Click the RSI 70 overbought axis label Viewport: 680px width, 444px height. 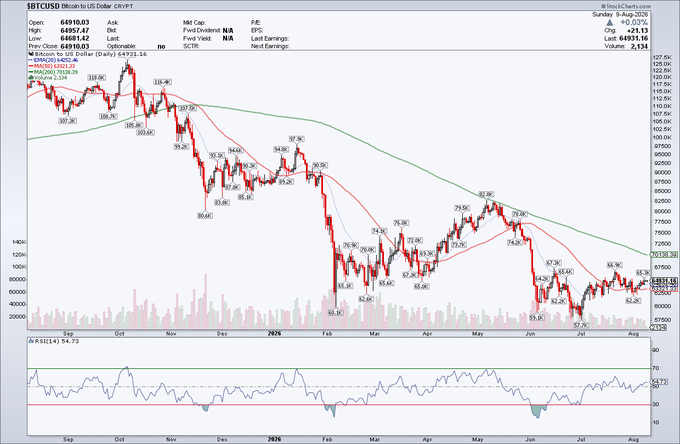[x=656, y=369]
